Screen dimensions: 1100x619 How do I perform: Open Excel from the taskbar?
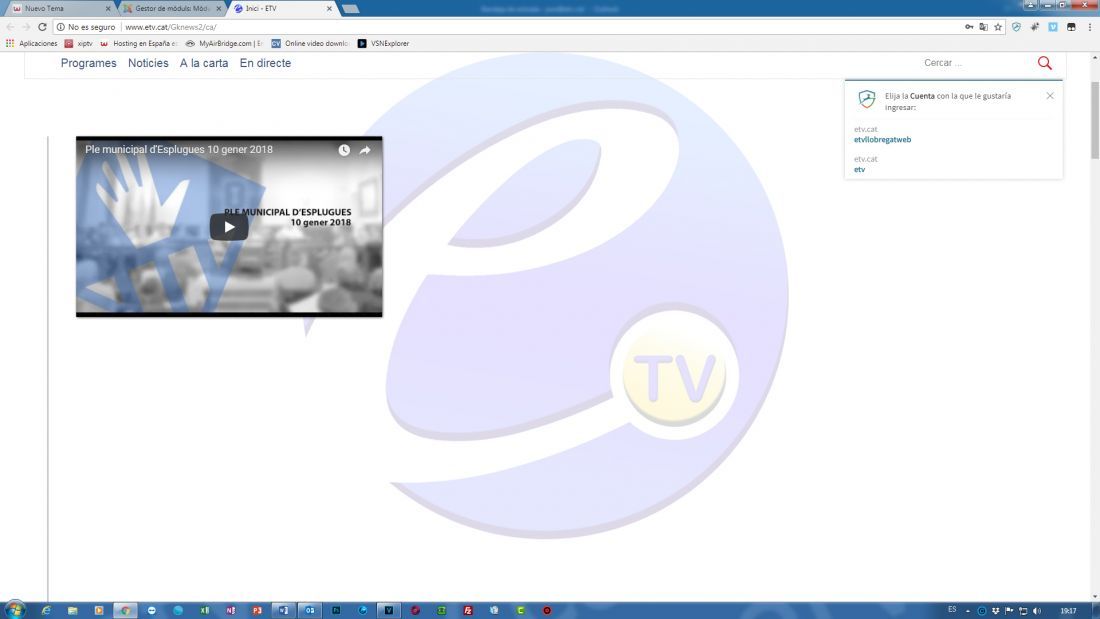[204, 611]
